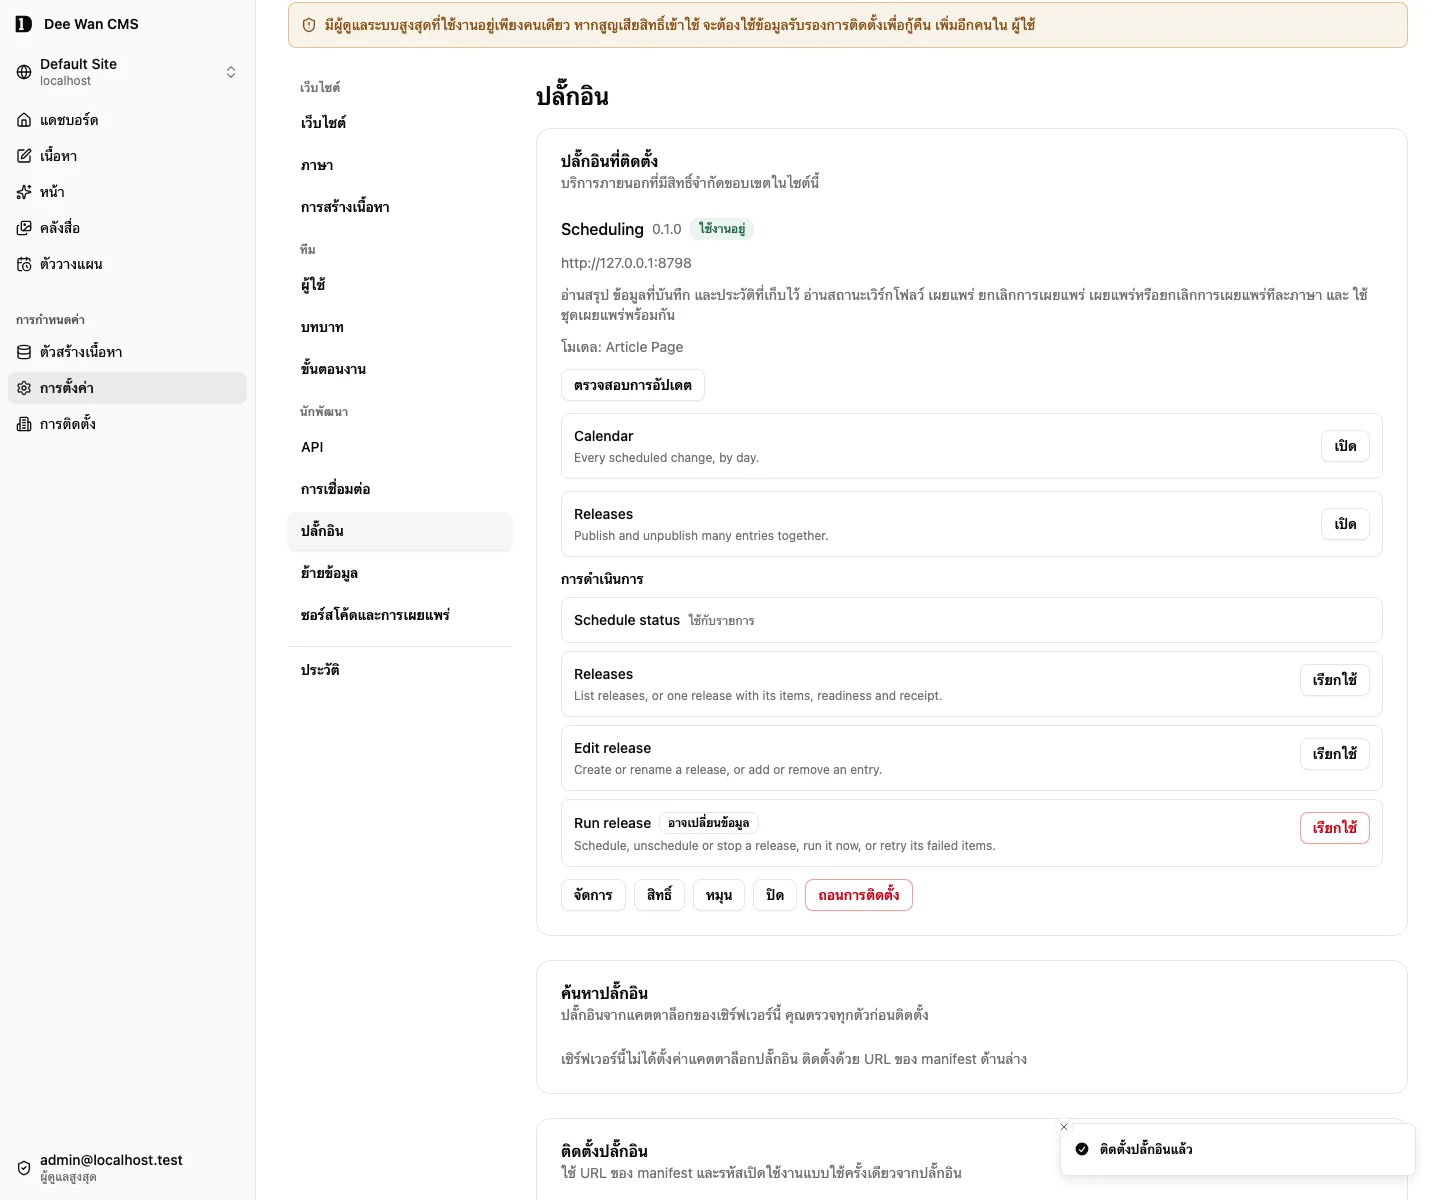Click the shield icon beside admin@localhost.test

(24, 1168)
